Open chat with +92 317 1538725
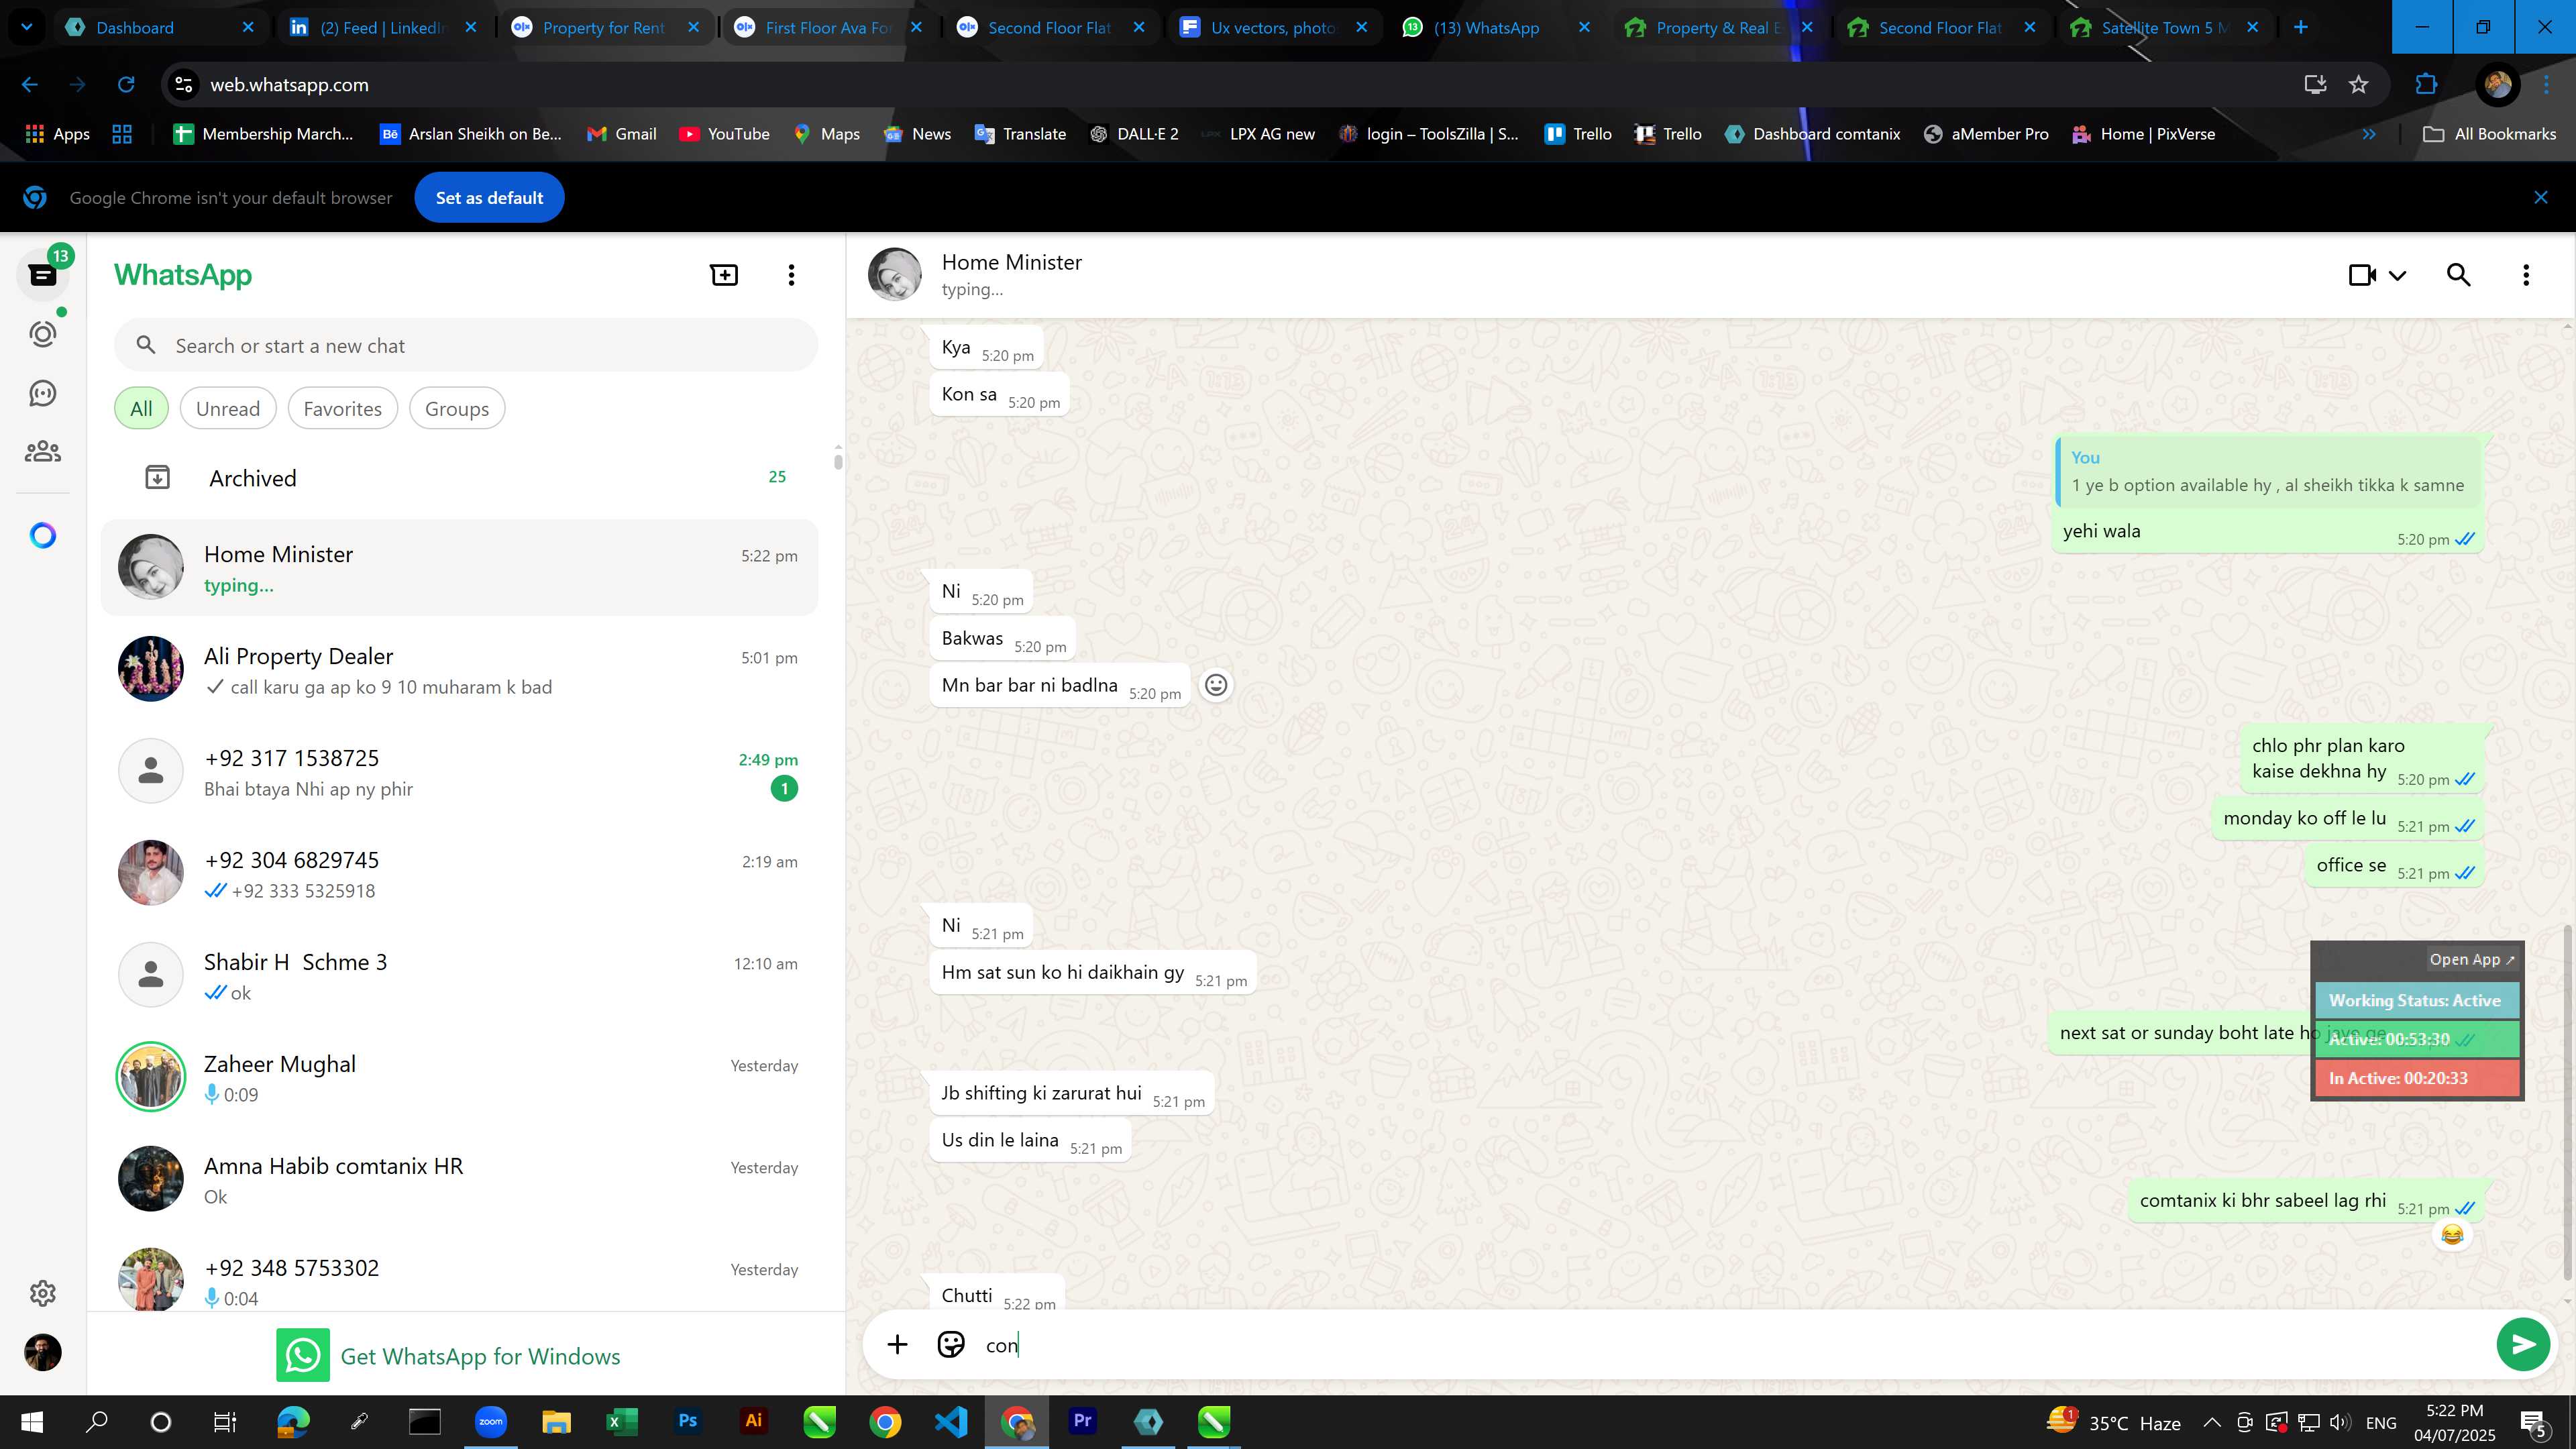The image size is (2576, 1449). 460,772
